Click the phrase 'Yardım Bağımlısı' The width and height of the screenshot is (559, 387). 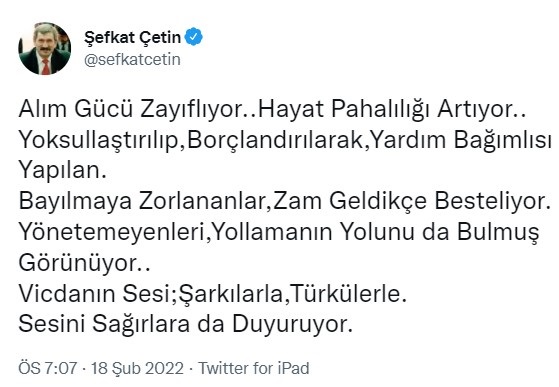tap(459, 140)
